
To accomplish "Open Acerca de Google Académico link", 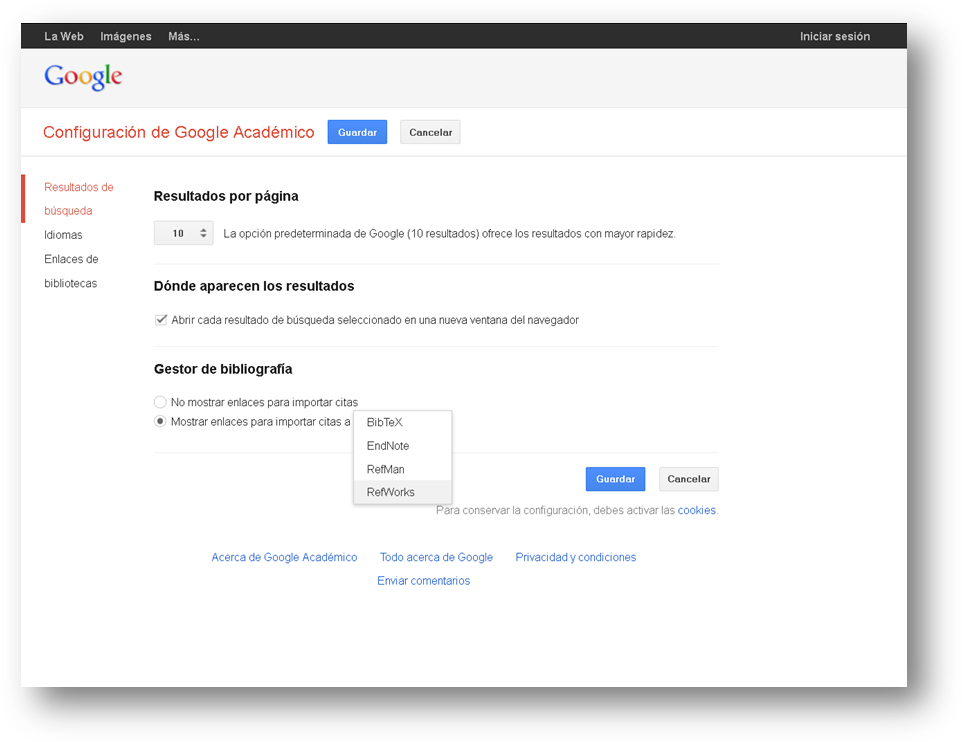I will click(x=284, y=557).
